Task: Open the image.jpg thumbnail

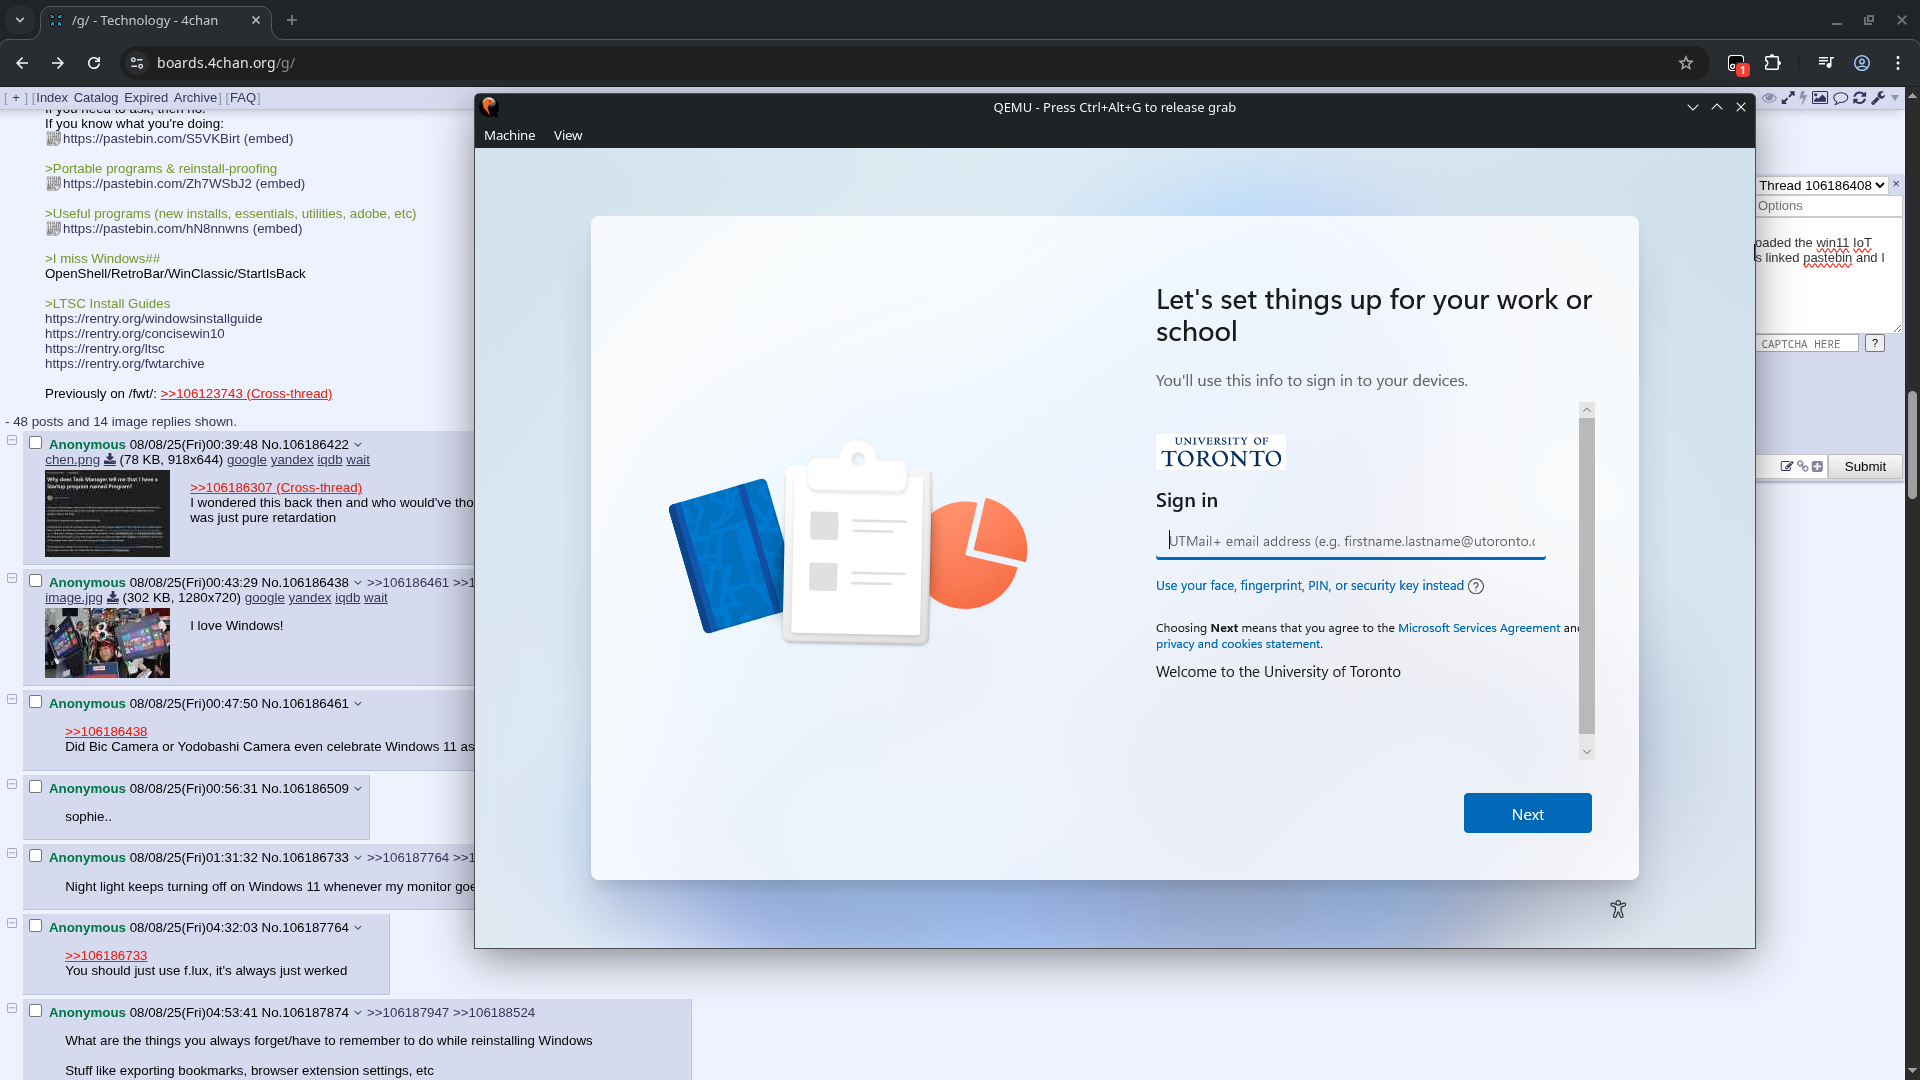Action: point(107,644)
